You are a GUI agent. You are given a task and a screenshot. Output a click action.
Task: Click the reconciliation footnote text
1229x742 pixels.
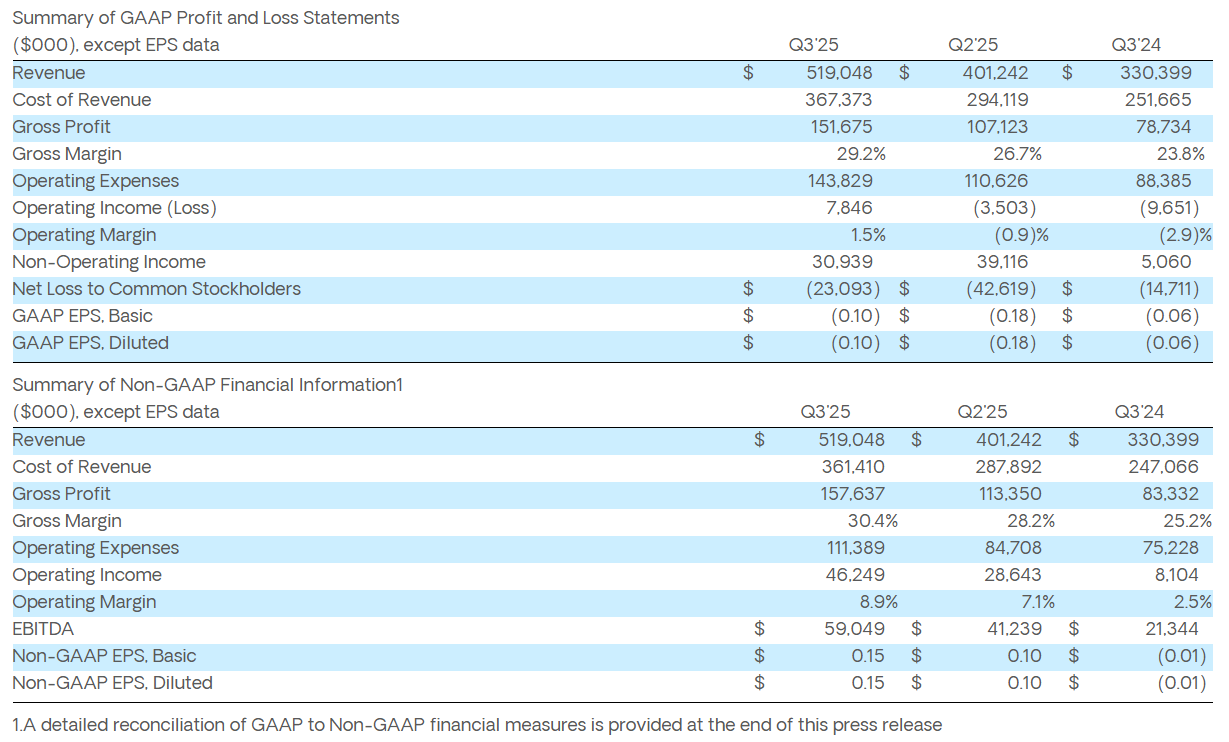(x=477, y=724)
